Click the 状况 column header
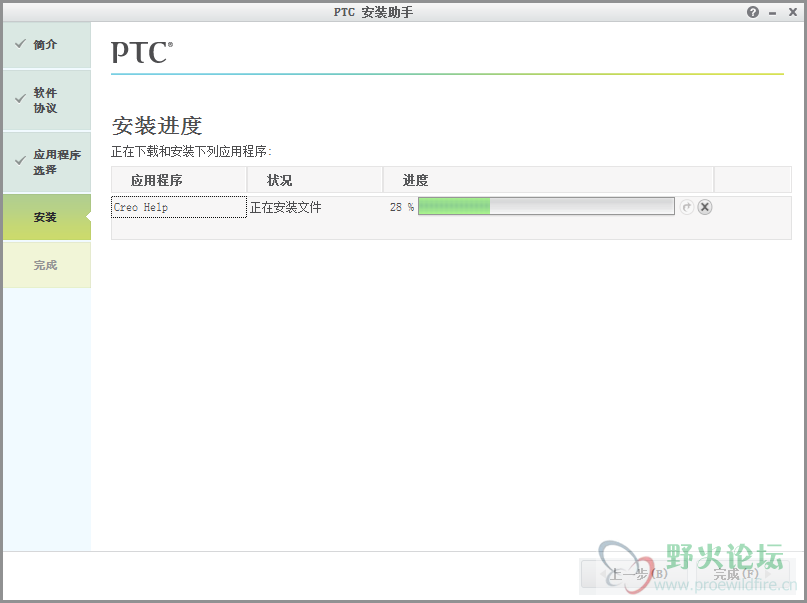This screenshot has height=603, width=807. point(315,180)
